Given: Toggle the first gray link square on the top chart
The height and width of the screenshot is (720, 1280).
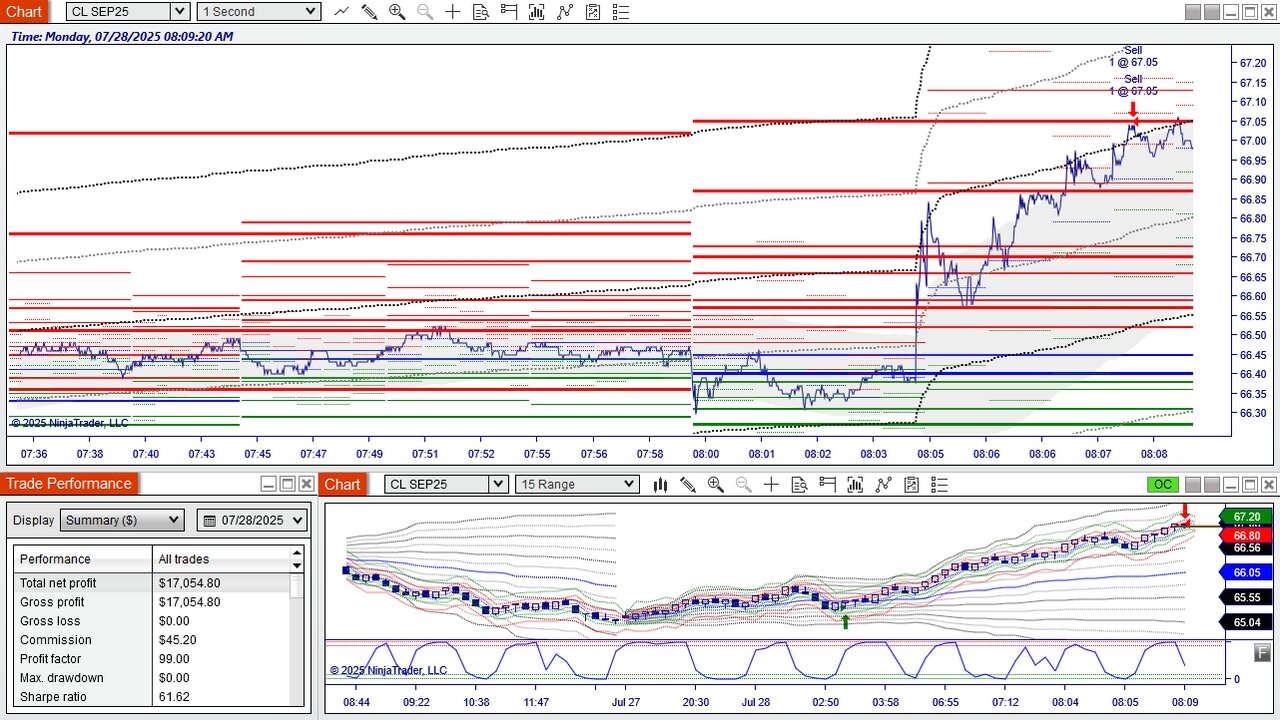Looking at the screenshot, I should (x=1193, y=12).
